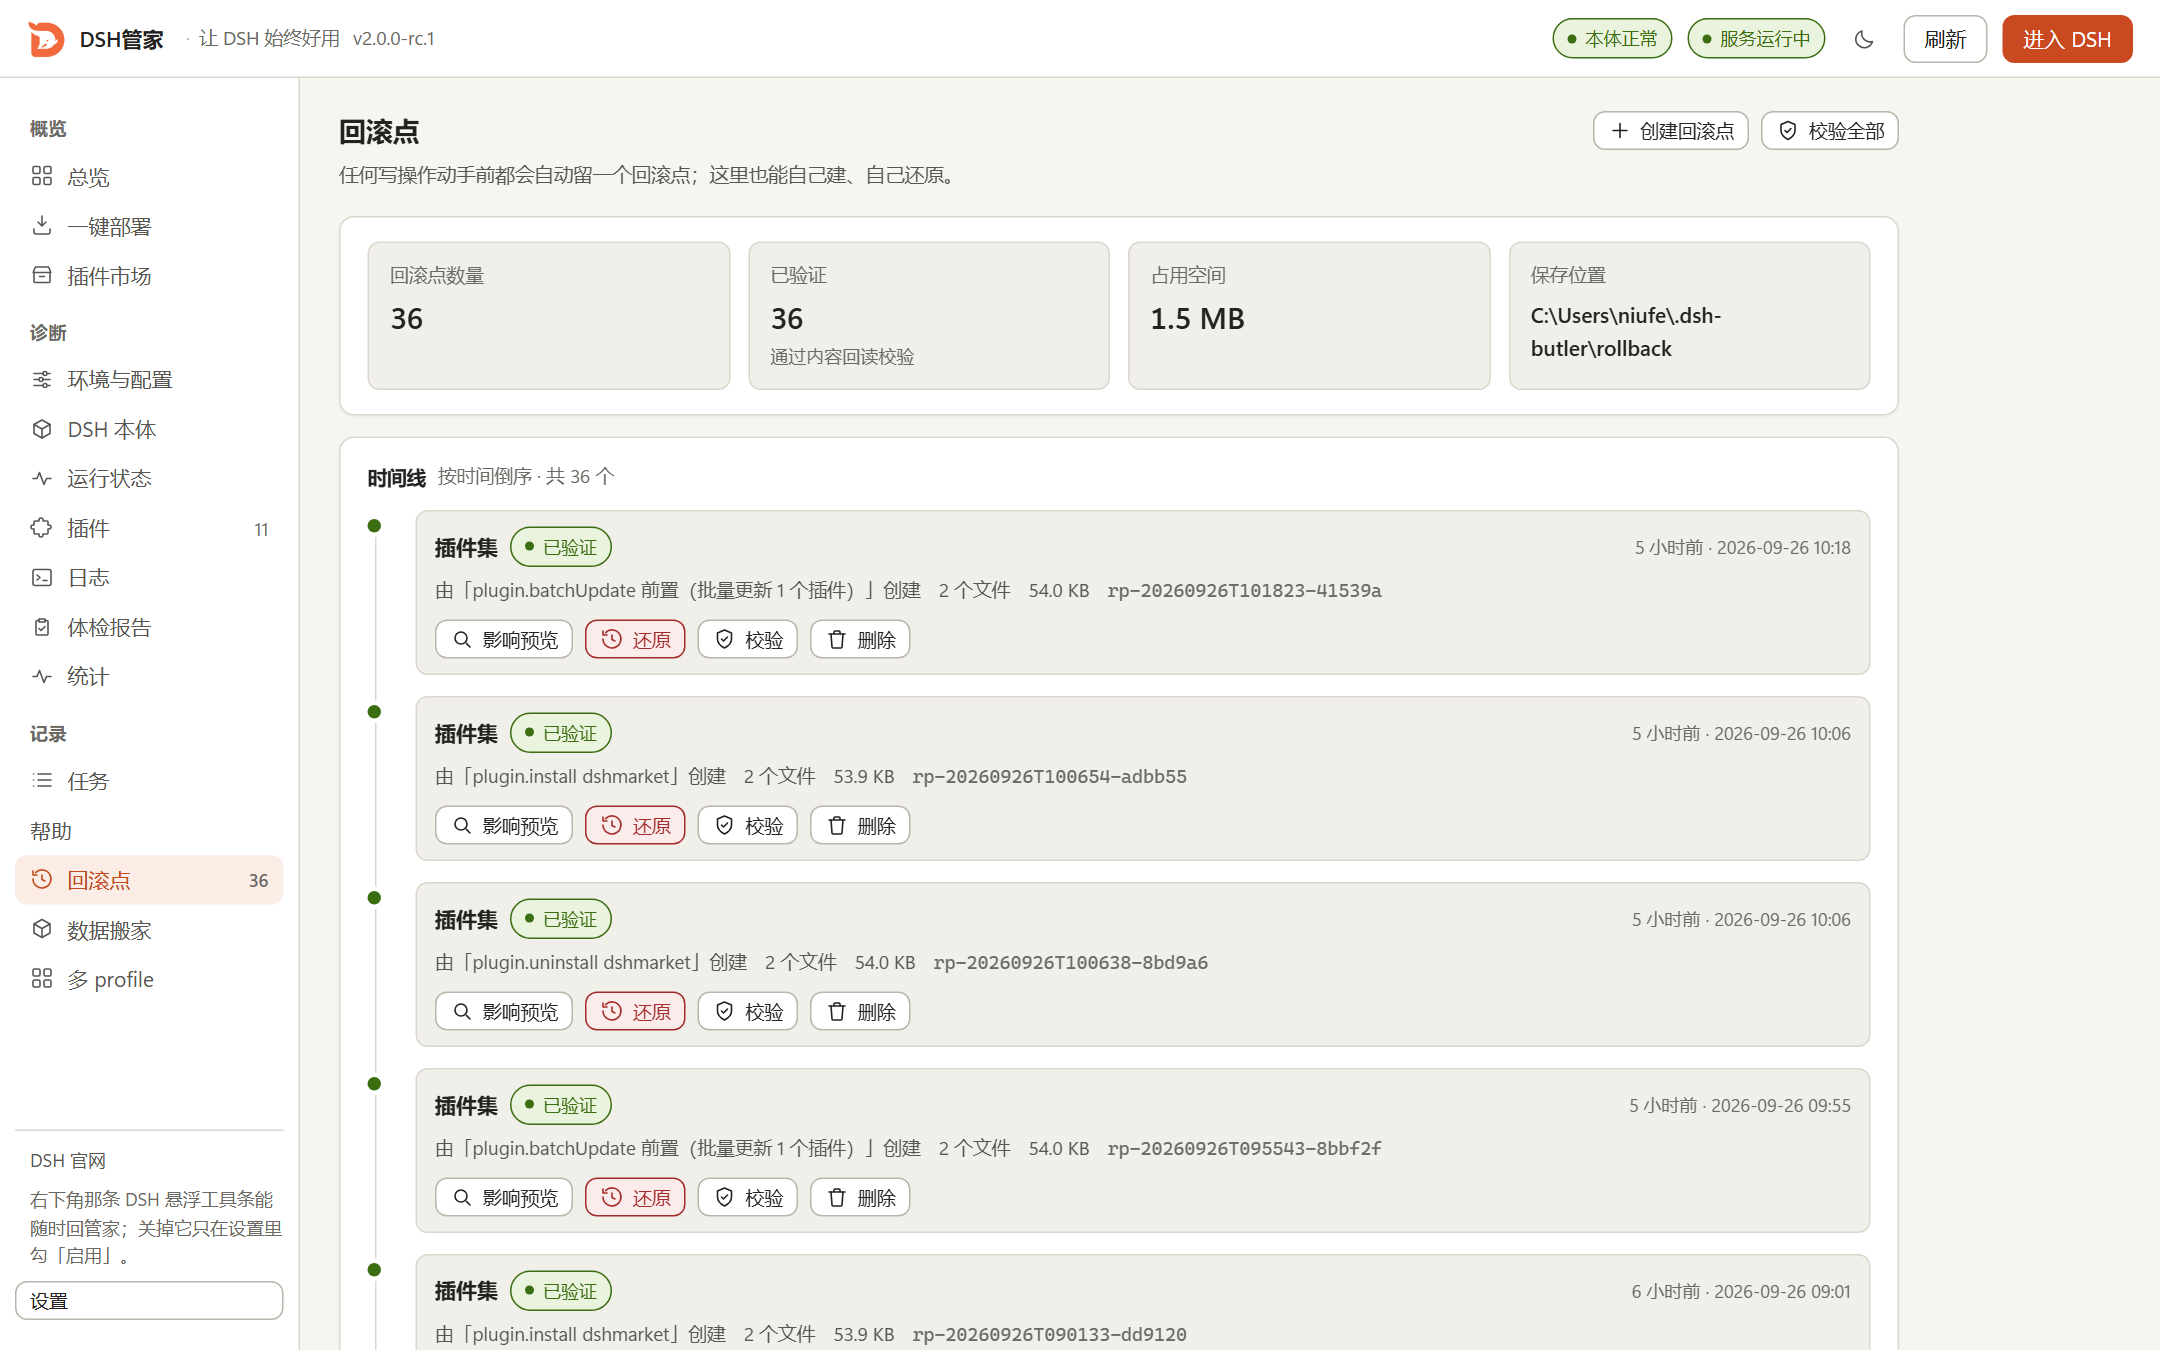Click 保存位置 path C:\Users\niufe\.dsh-butler\rollback
The width and height of the screenshot is (2160, 1350).
tap(1626, 332)
